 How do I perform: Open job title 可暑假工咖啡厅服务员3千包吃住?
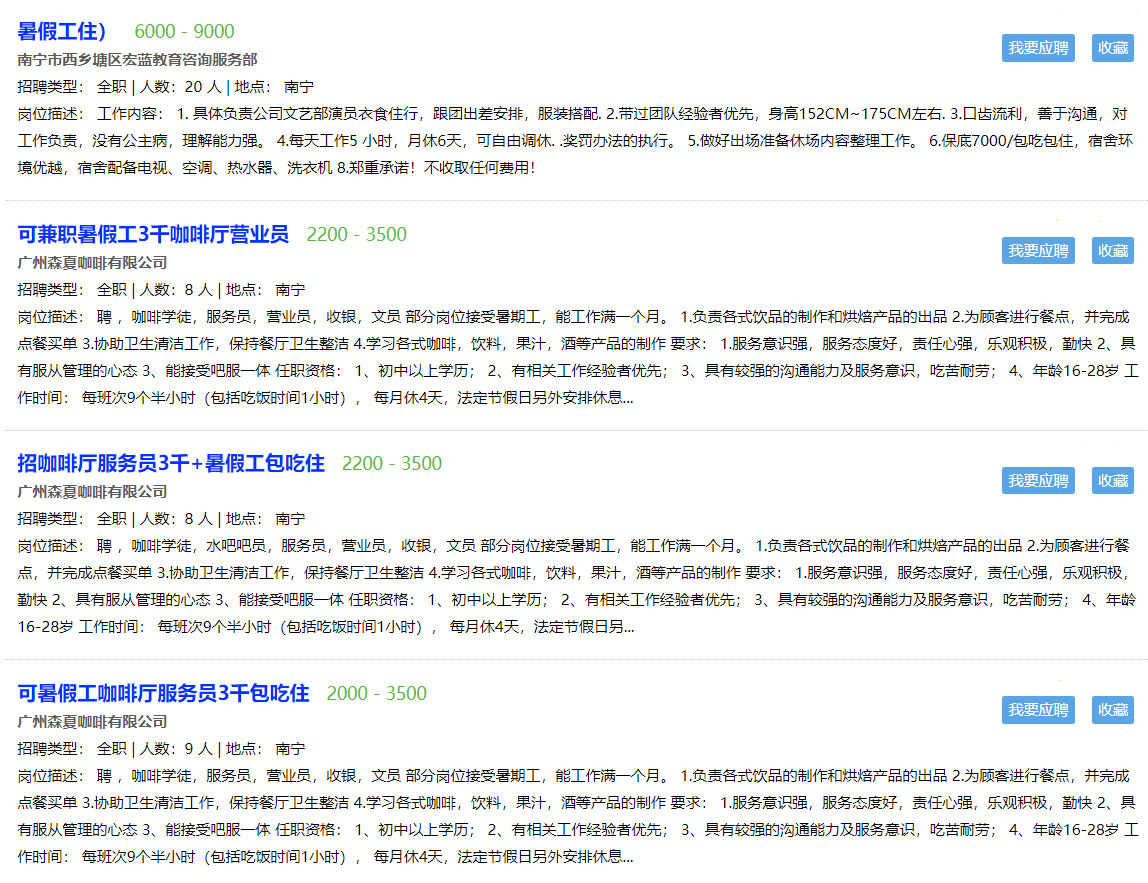[163, 693]
